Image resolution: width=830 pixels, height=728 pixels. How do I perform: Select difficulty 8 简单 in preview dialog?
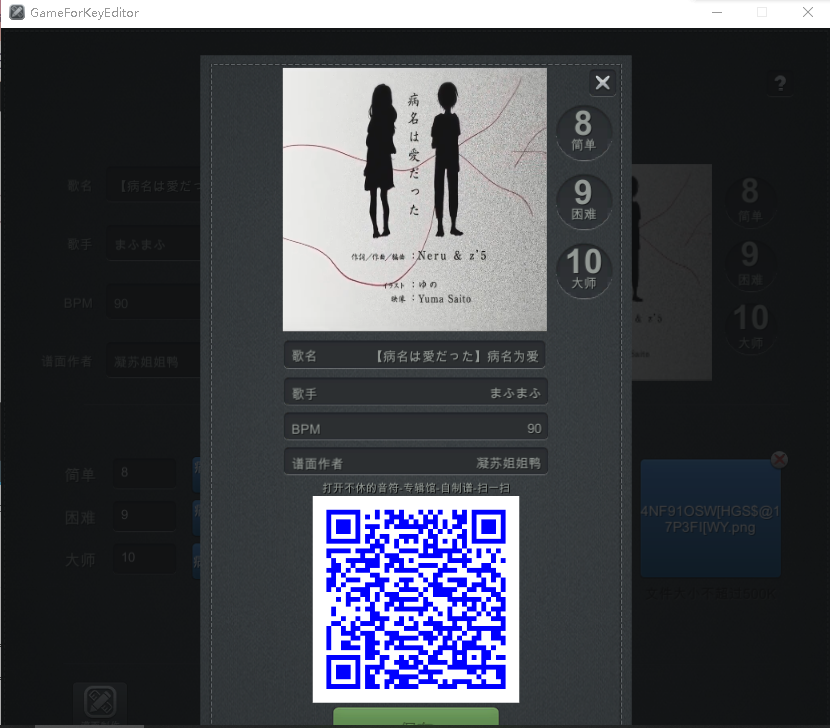584,132
